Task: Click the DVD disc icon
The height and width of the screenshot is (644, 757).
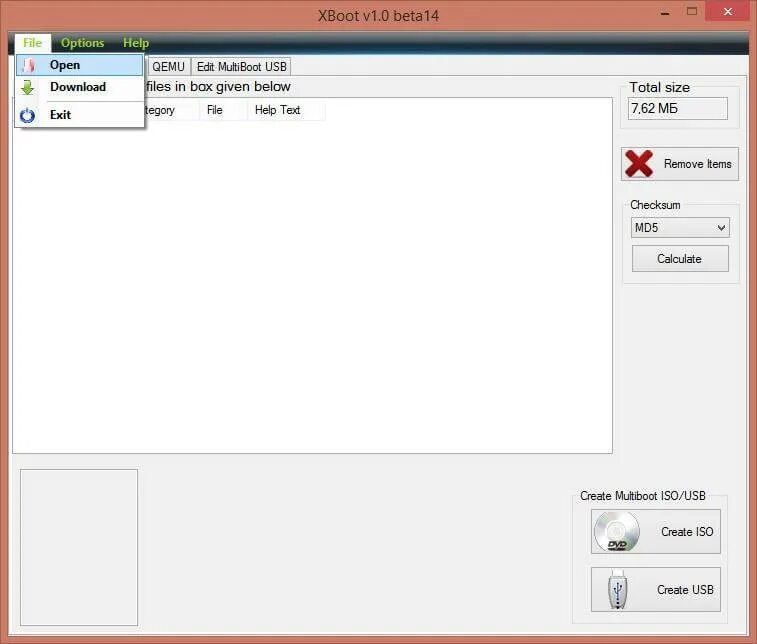Action: point(617,532)
